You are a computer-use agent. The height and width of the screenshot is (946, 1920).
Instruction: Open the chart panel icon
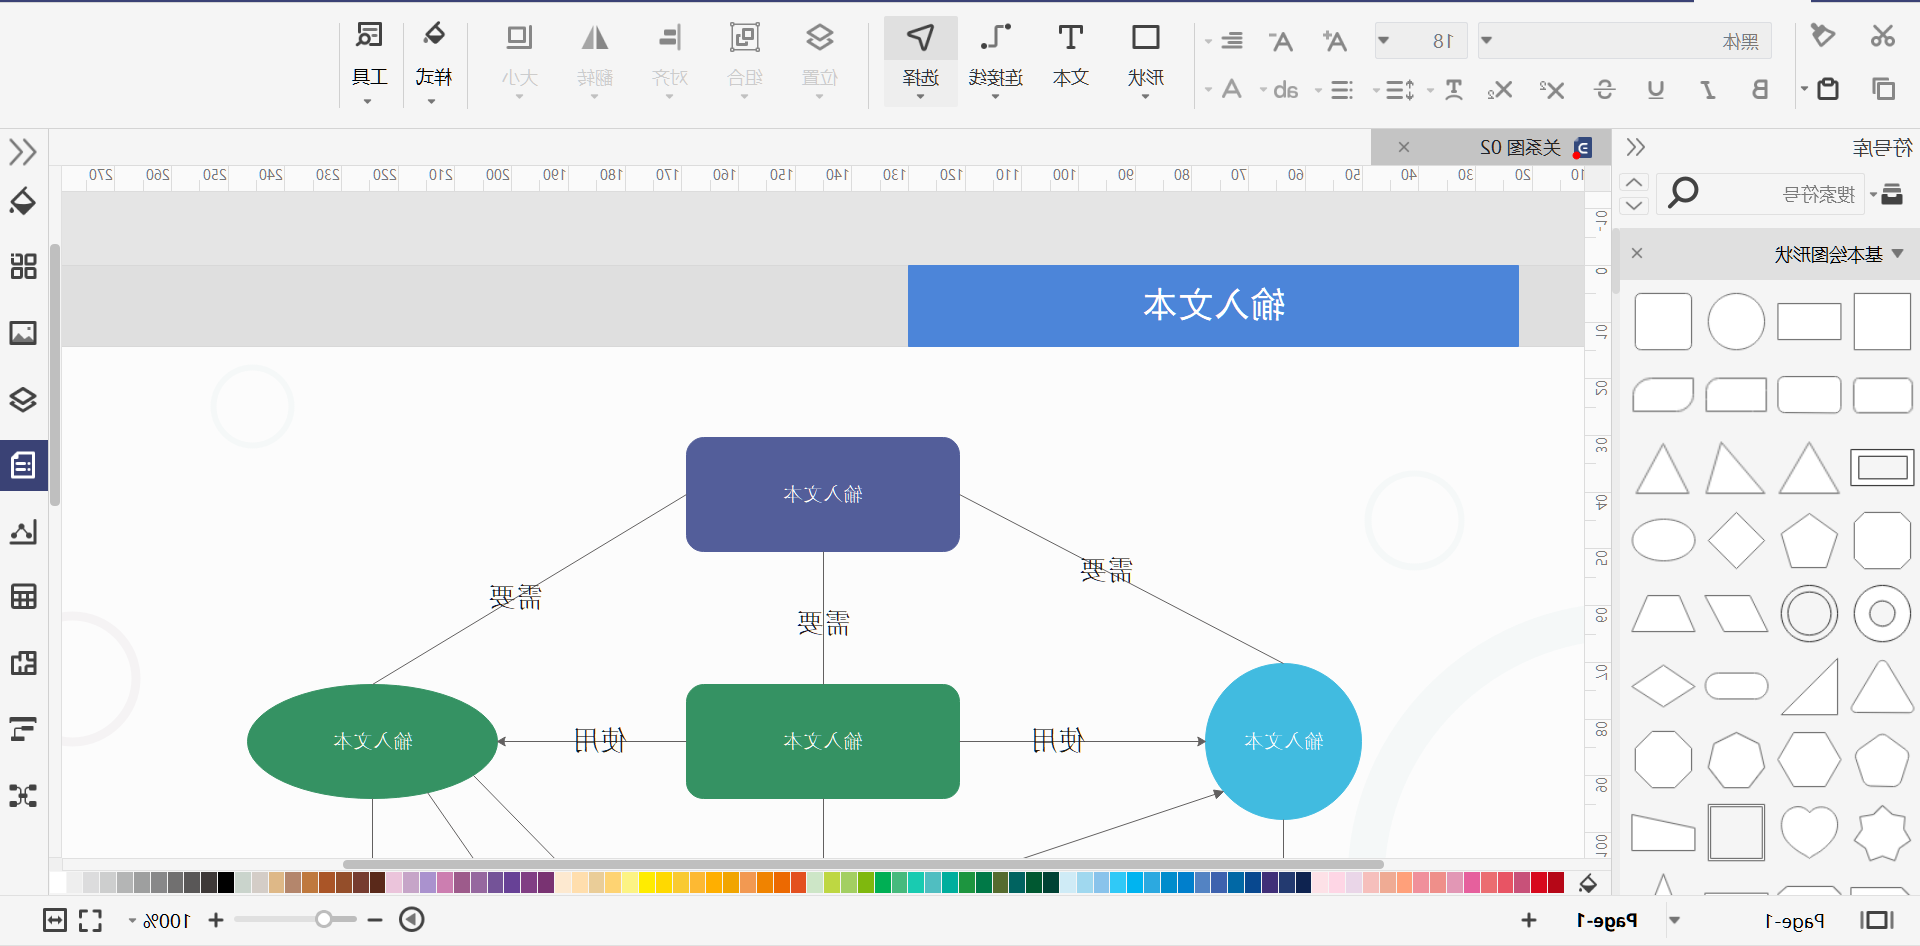[23, 531]
